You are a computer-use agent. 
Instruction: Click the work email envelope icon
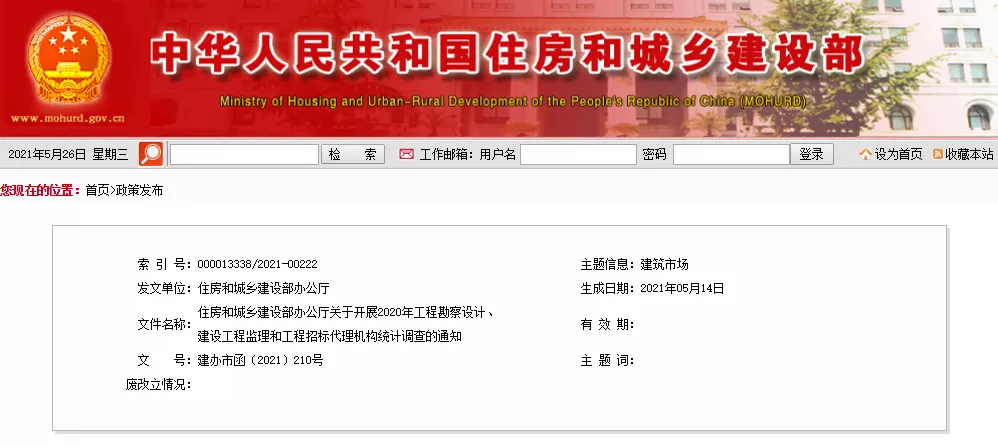pos(406,154)
